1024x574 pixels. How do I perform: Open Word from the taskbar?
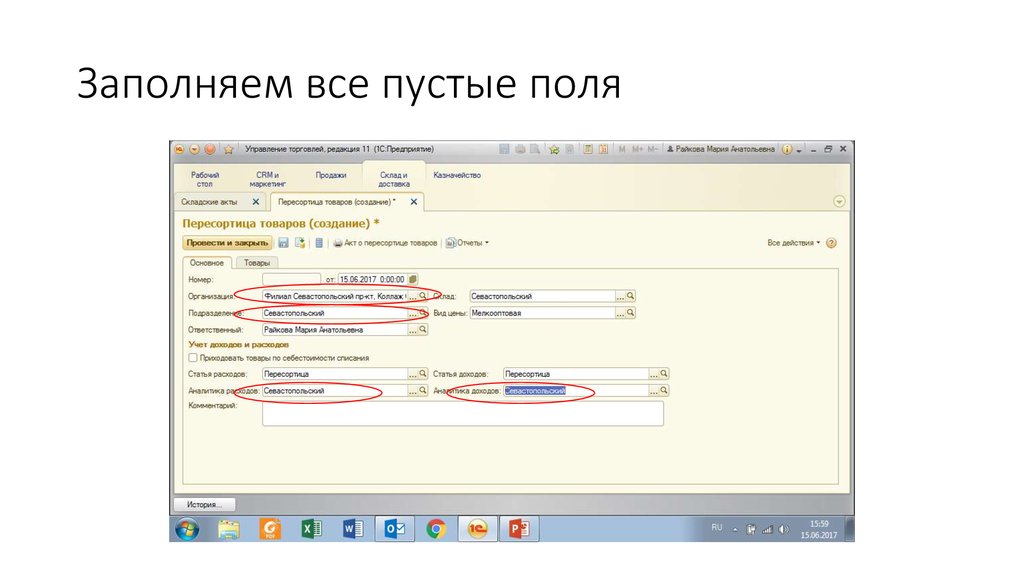click(x=353, y=529)
